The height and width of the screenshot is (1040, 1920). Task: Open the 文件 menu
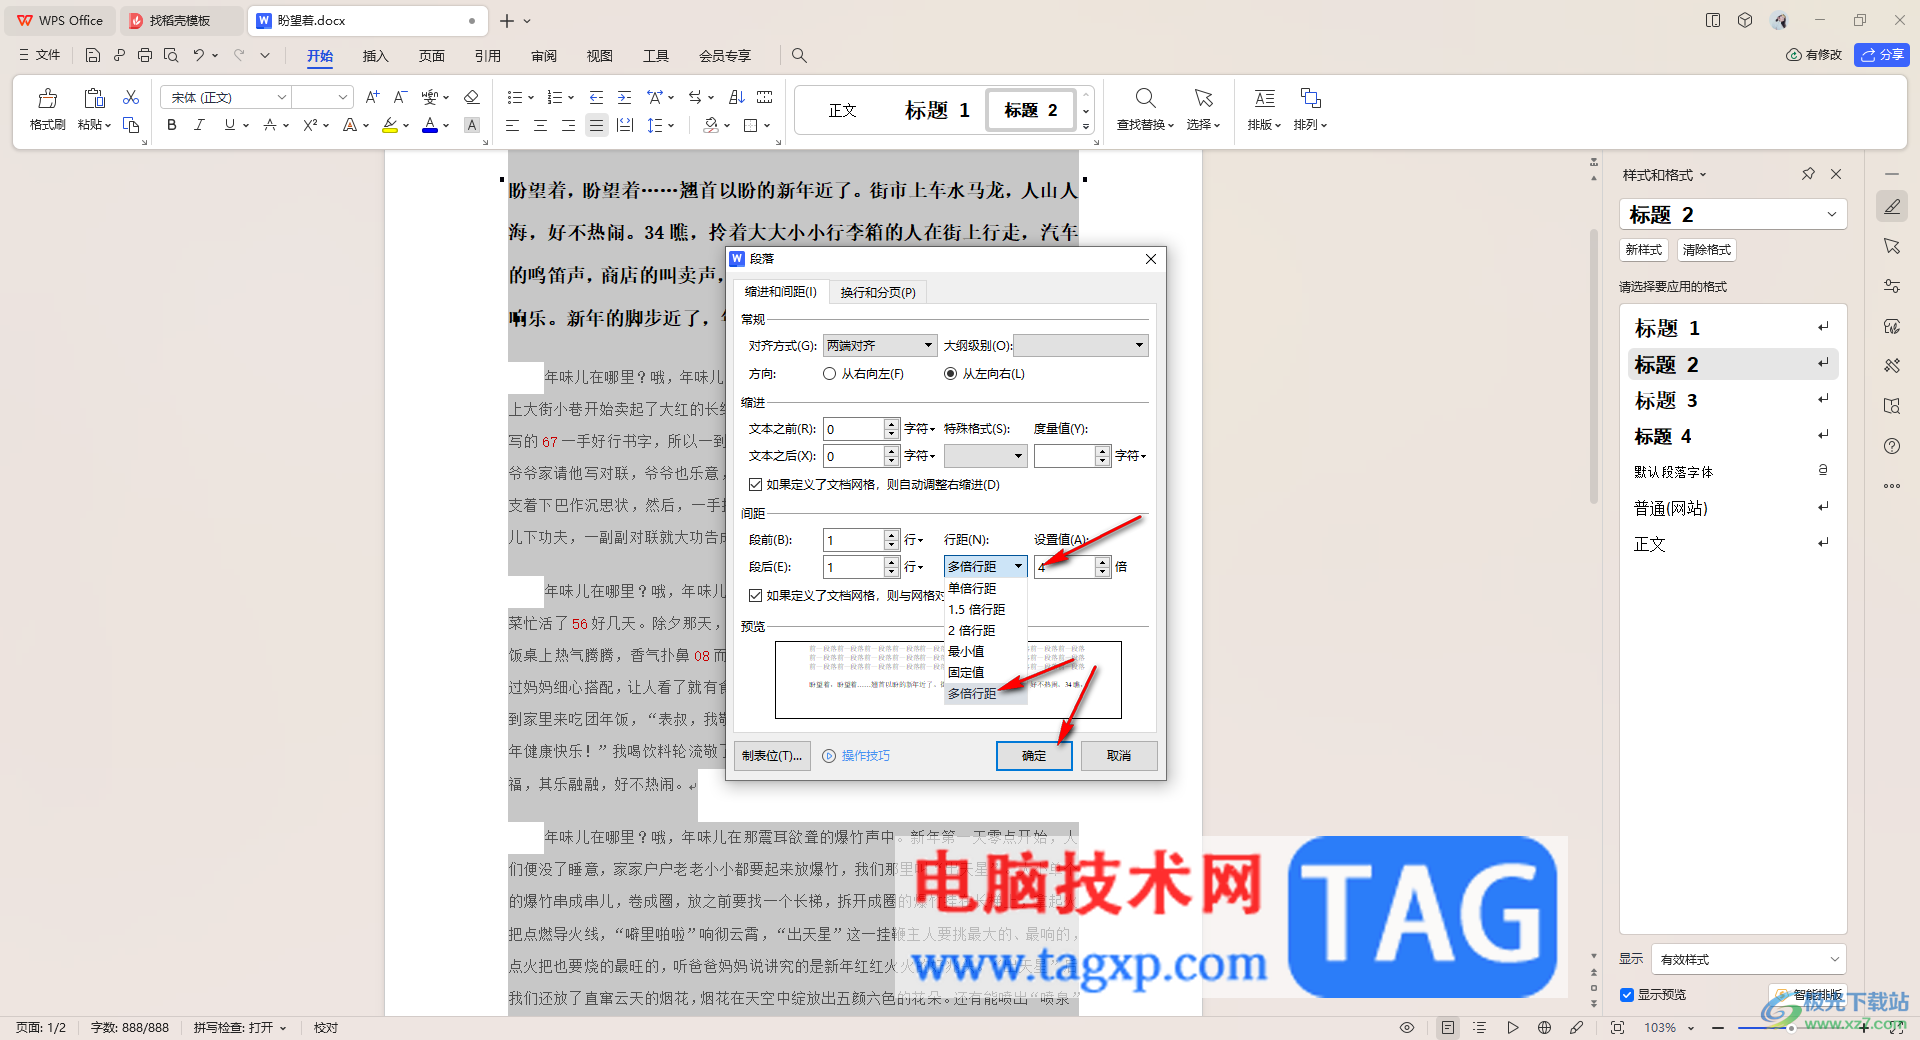tap(40, 55)
